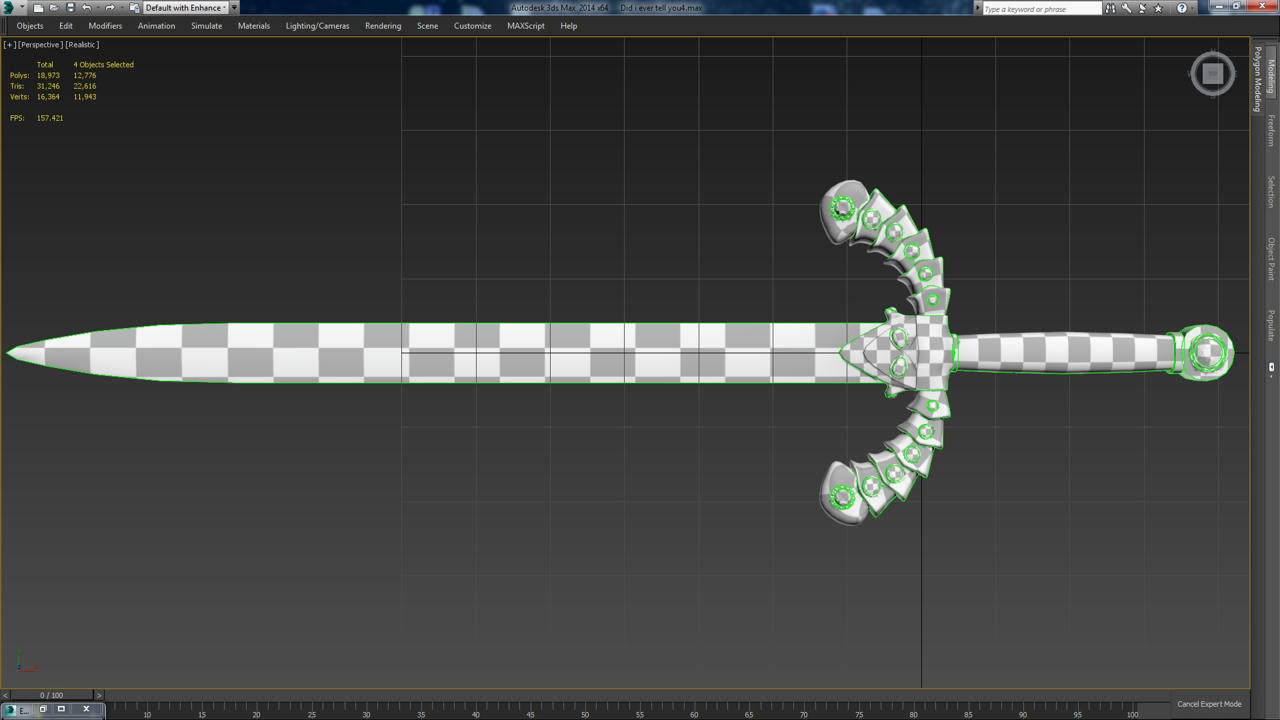
Task: Create a new scene file icon
Action: (x=38, y=8)
